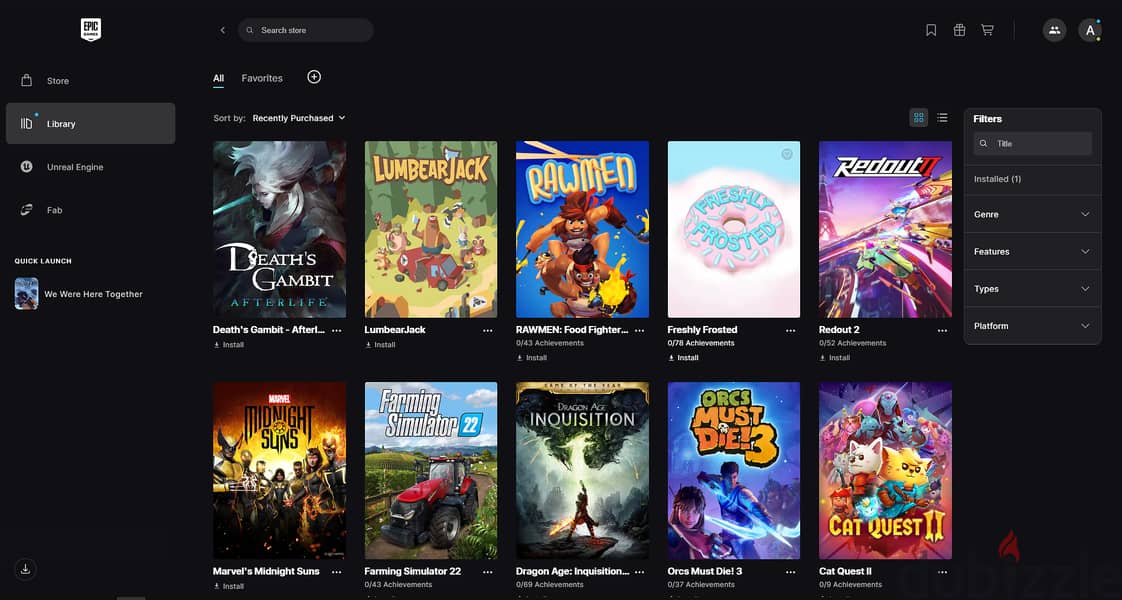Open Library in the sidebar
Screen dimensions: 1122x600
[x=90, y=124]
